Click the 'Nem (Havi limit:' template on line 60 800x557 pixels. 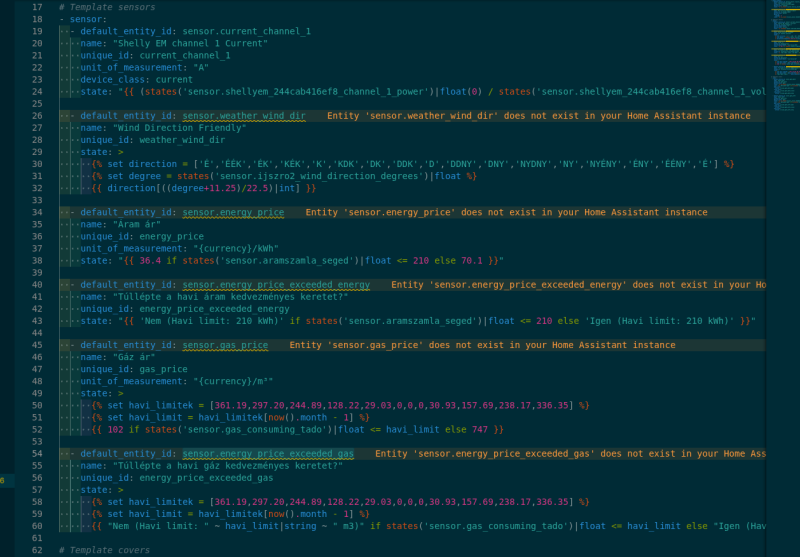429,526
